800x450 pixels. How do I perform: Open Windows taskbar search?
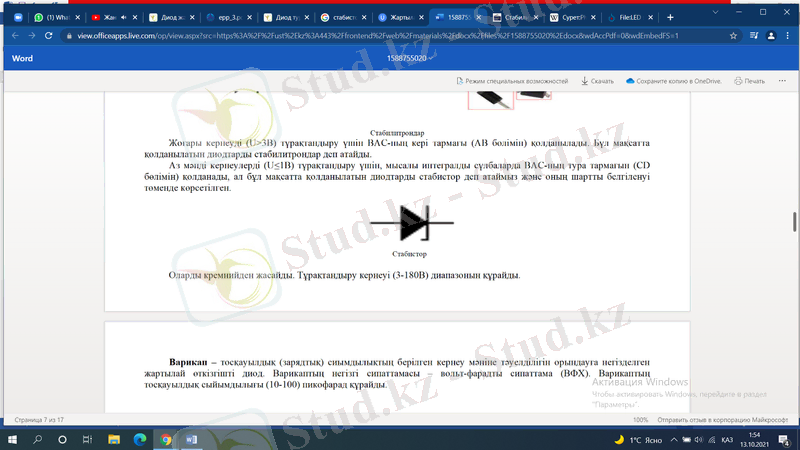coord(37,439)
